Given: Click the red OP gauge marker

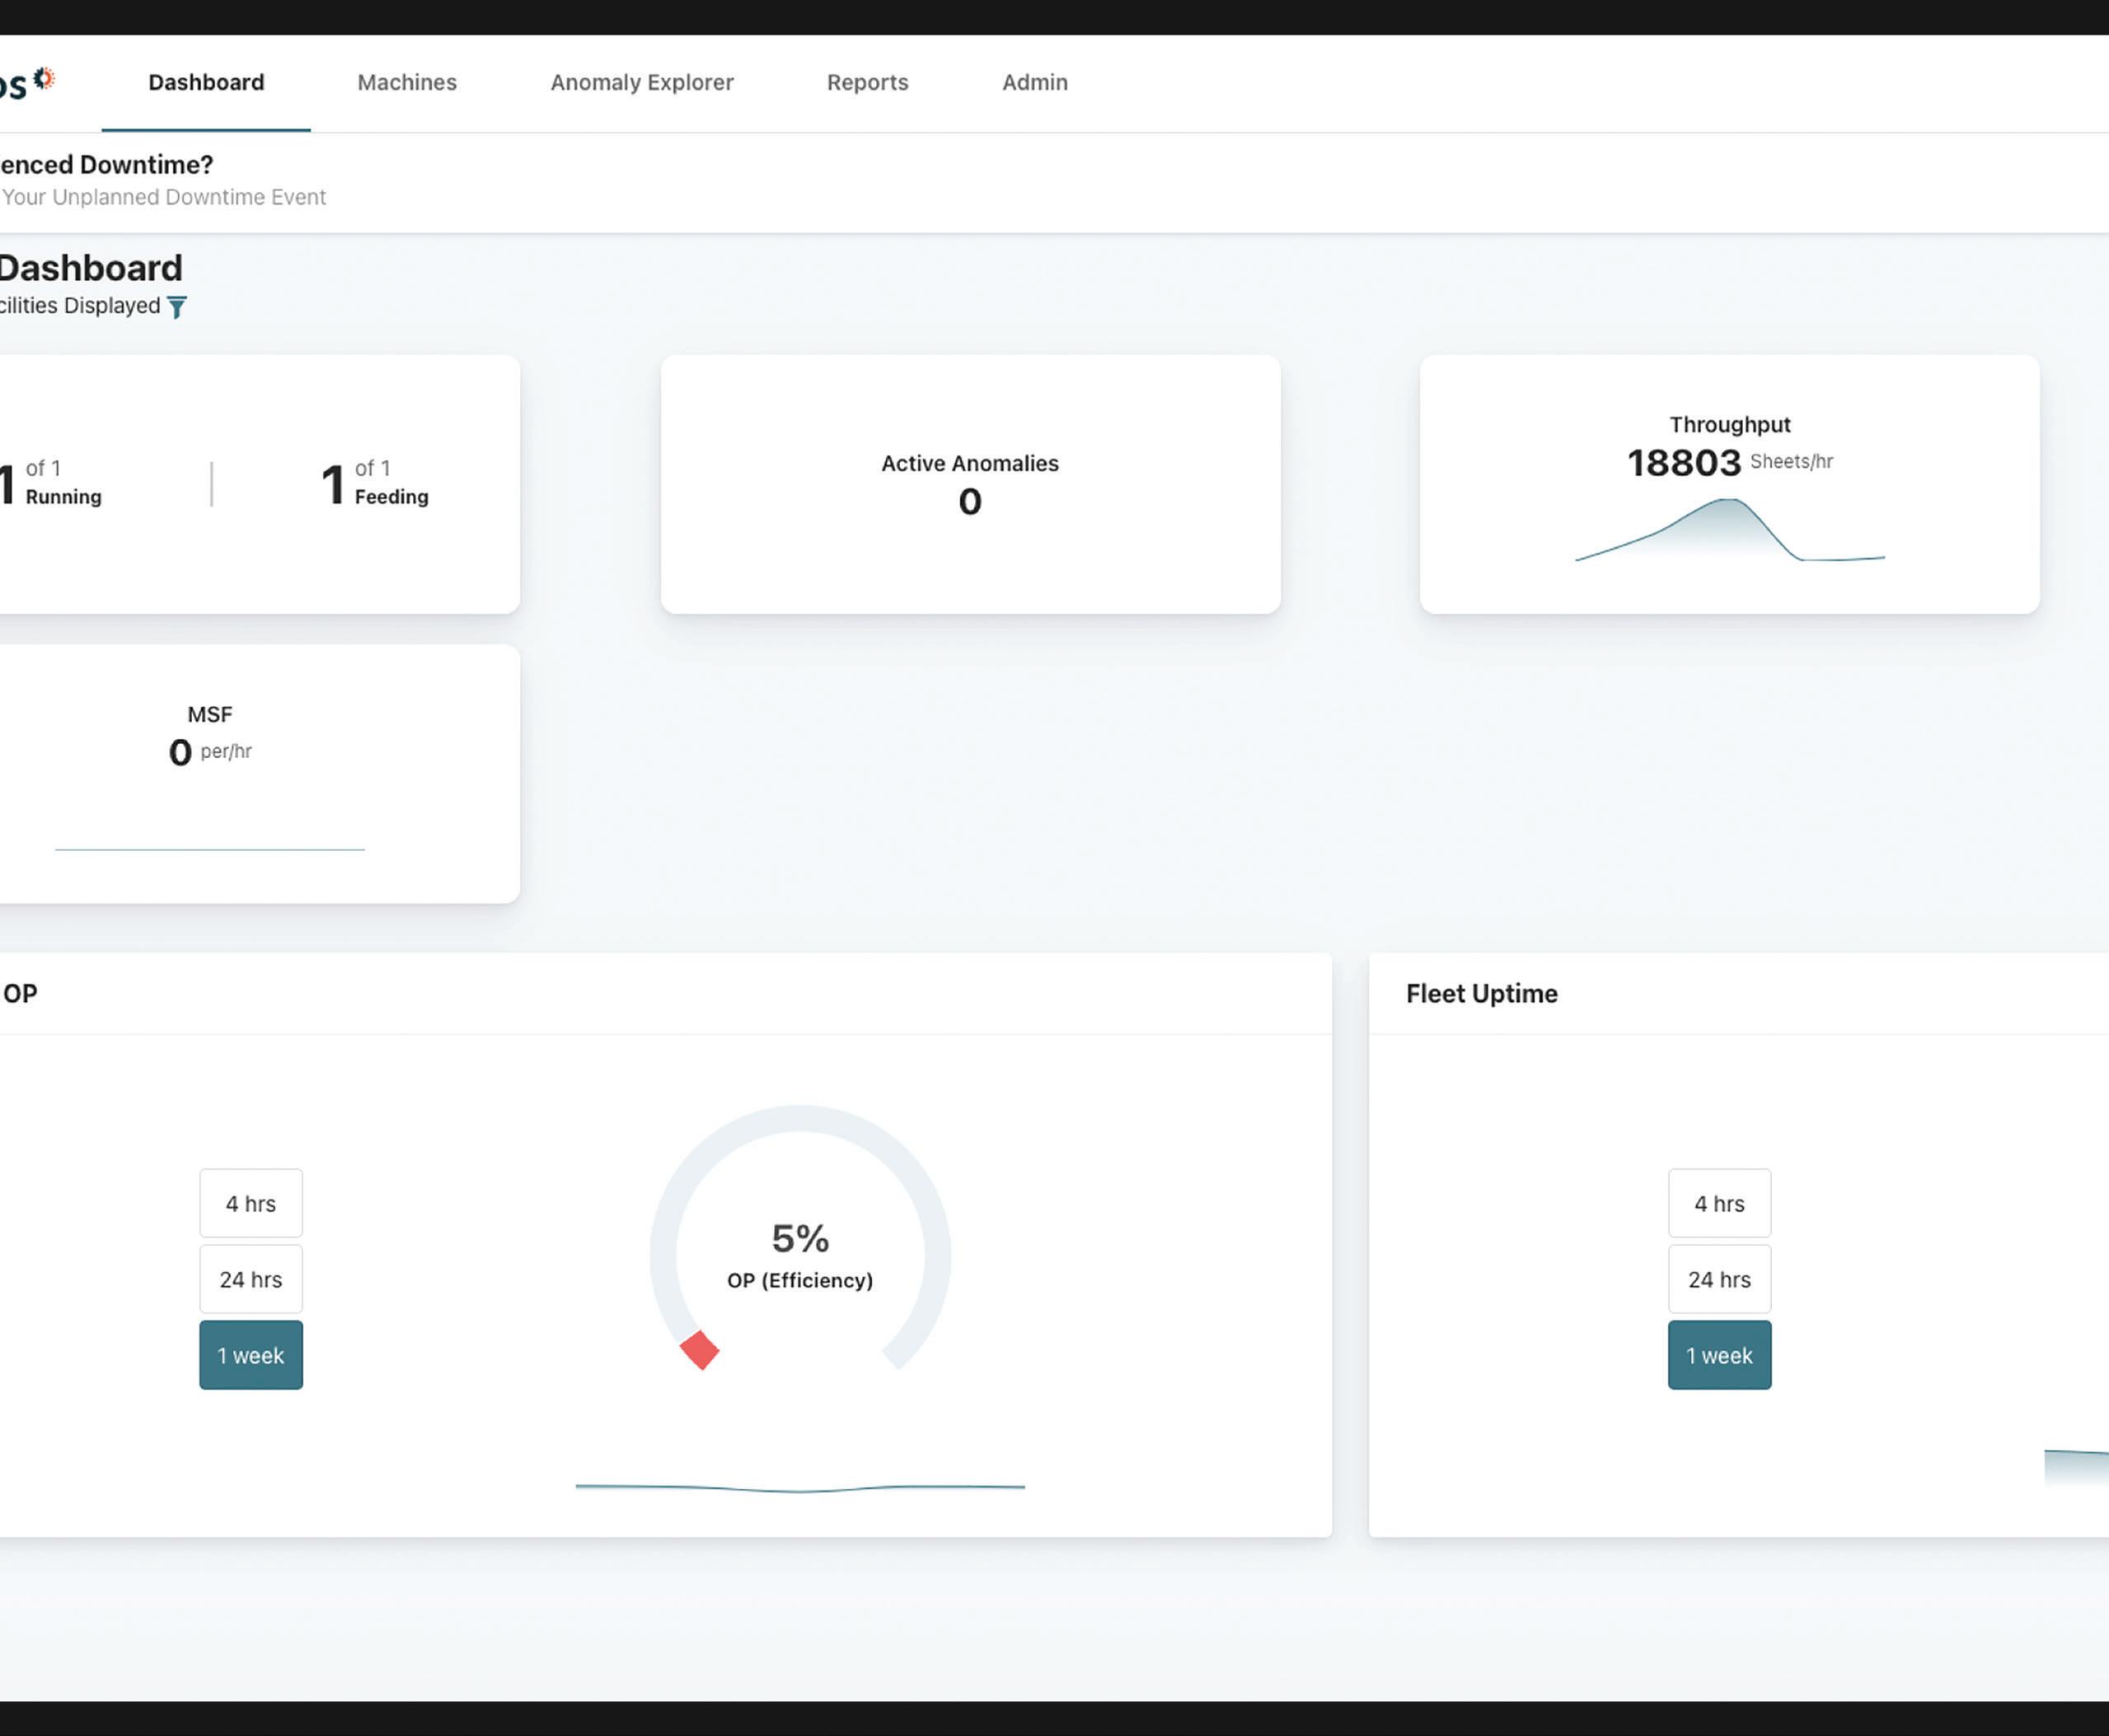Looking at the screenshot, I should click(699, 1350).
